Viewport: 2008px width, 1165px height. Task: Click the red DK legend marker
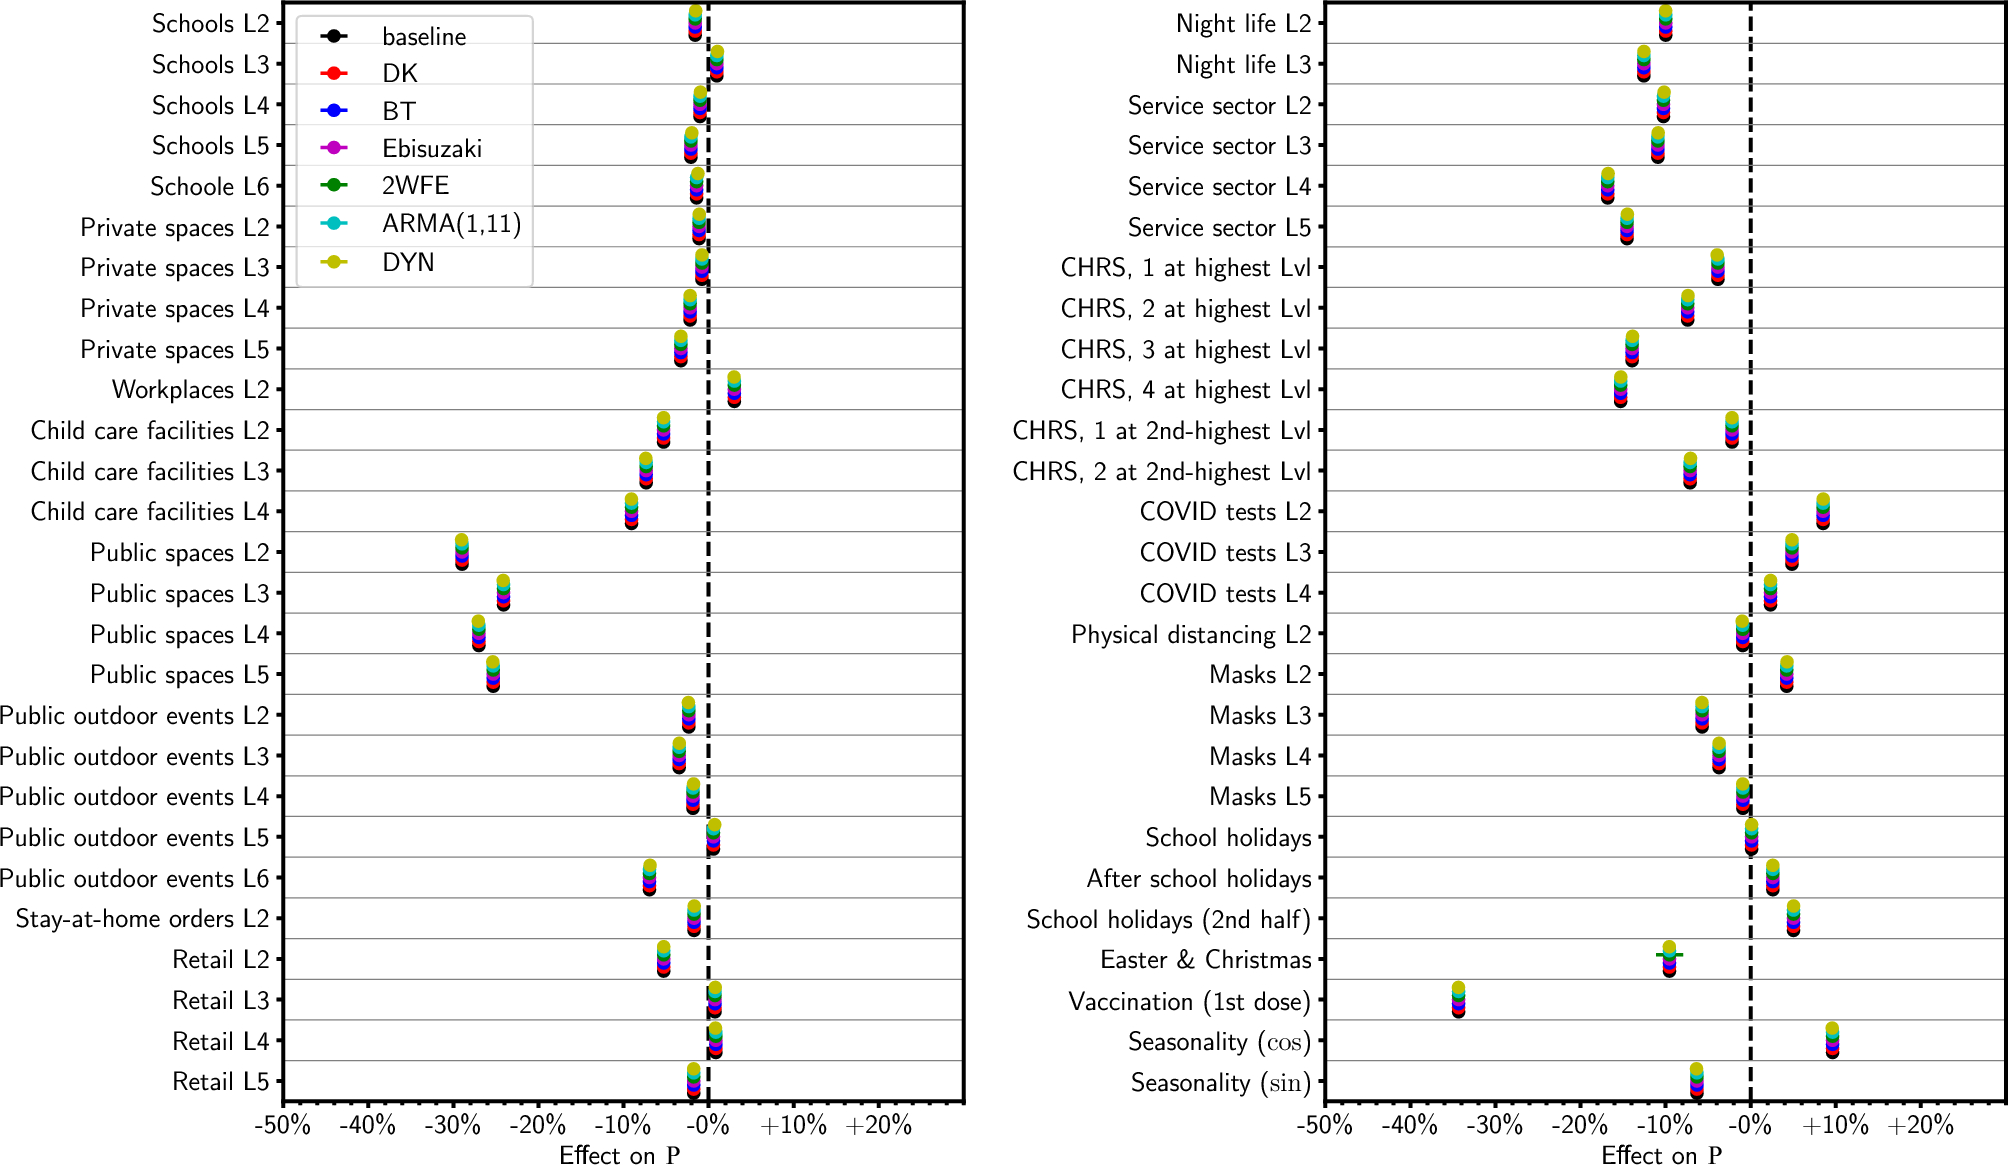[x=334, y=73]
